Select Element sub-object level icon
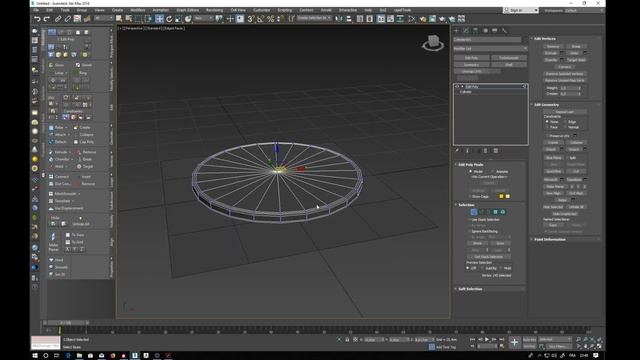640x360 pixels. click(x=503, y=212)
